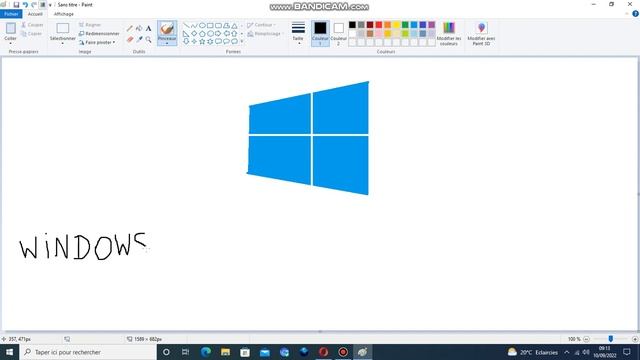Choose the rounded rectangle shape in Formes

(x=218, y=25)
